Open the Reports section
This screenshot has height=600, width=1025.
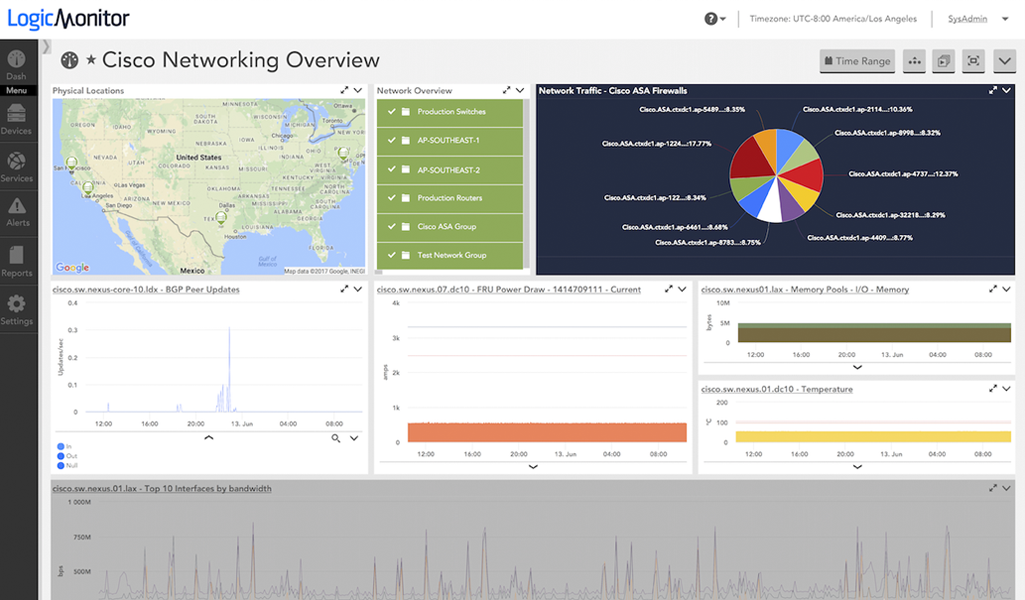click(x=16, y=259)
